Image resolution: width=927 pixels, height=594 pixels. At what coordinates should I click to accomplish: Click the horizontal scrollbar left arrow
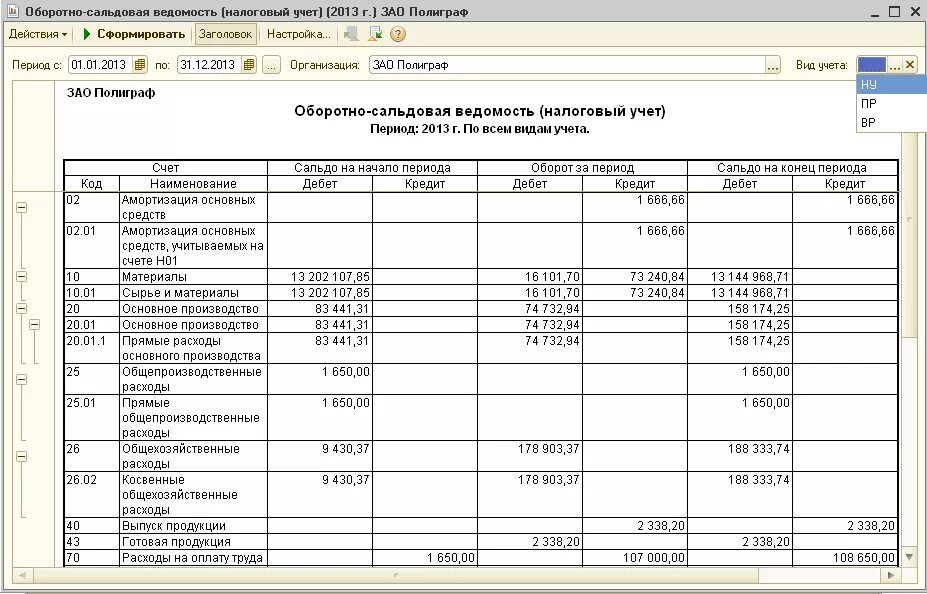(22, 574)
